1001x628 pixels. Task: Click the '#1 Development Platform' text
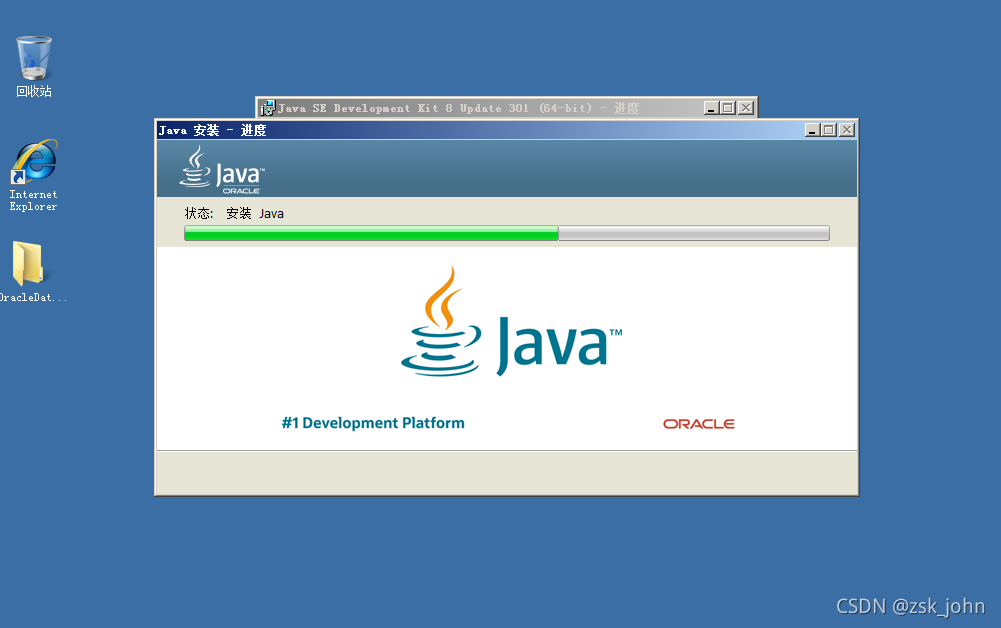373,423
